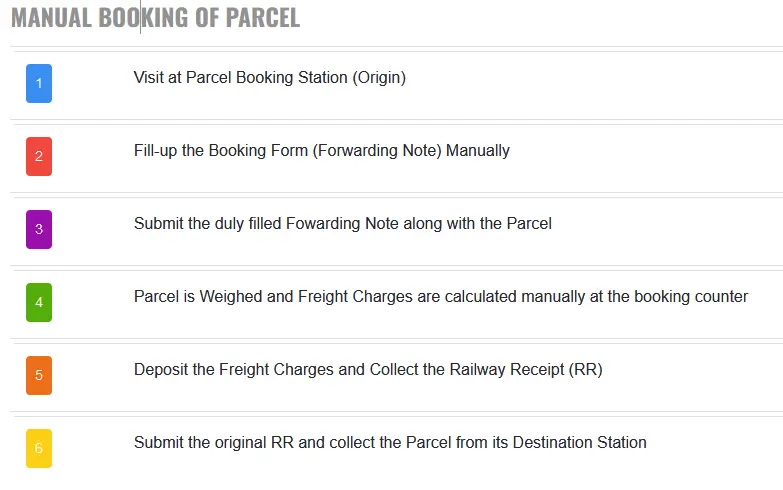Image resolution: width=783 pixels, height=490 pixels.
Task: Select the purple step 3 badge
Action: [x=39, y=229]
